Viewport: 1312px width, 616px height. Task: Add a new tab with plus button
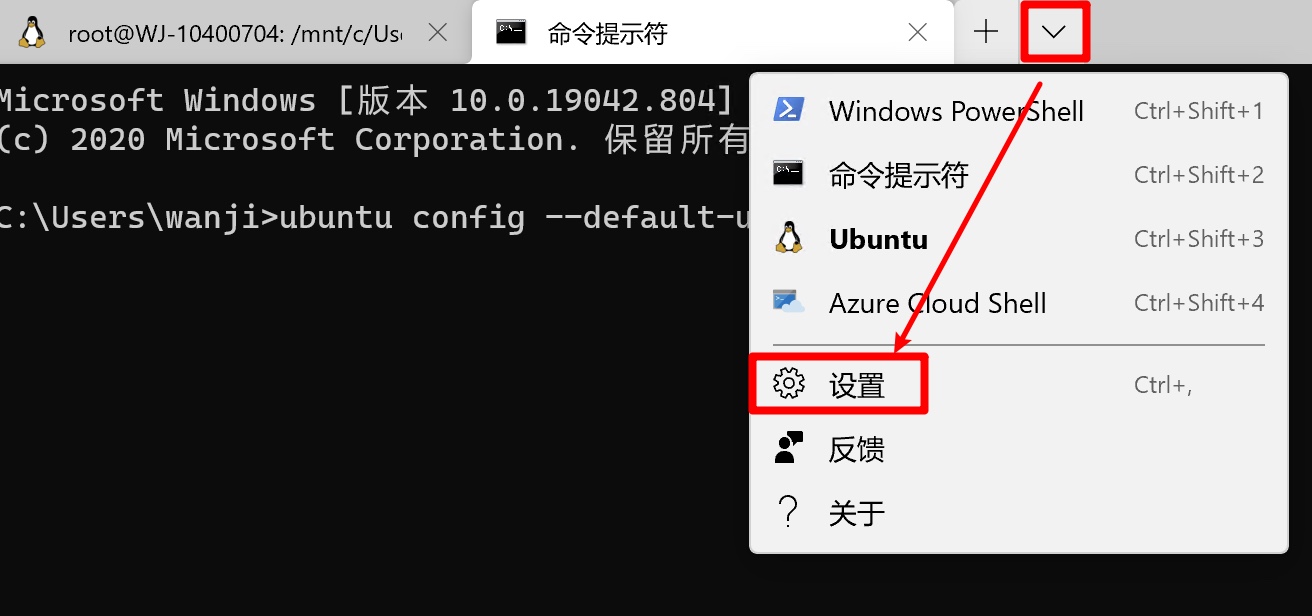(986, 32)
